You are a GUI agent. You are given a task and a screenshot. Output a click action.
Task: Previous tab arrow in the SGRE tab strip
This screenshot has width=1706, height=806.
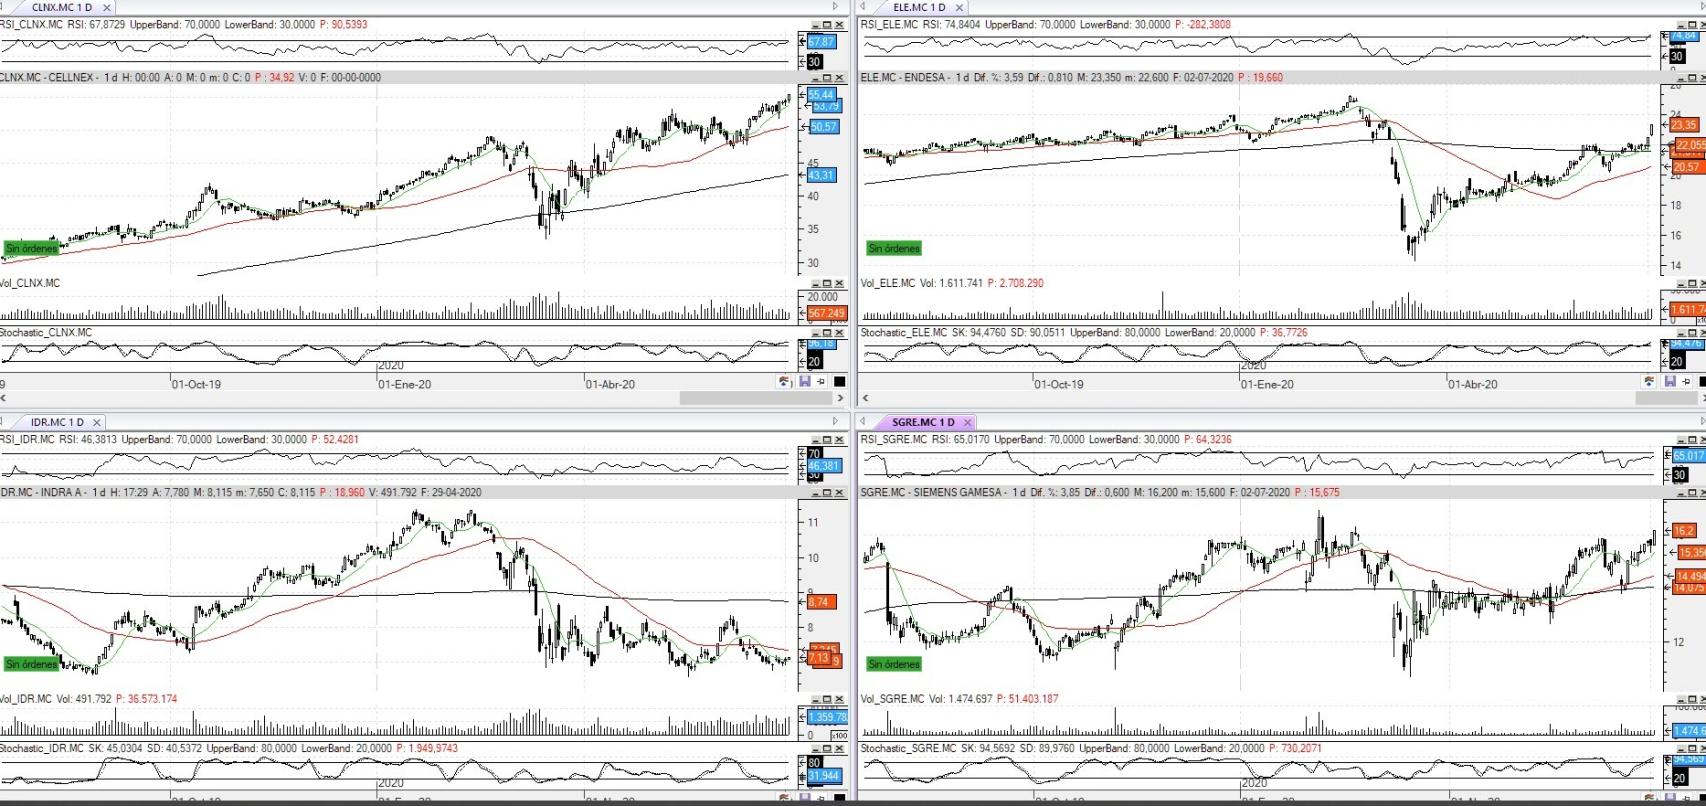coord(862,421)
